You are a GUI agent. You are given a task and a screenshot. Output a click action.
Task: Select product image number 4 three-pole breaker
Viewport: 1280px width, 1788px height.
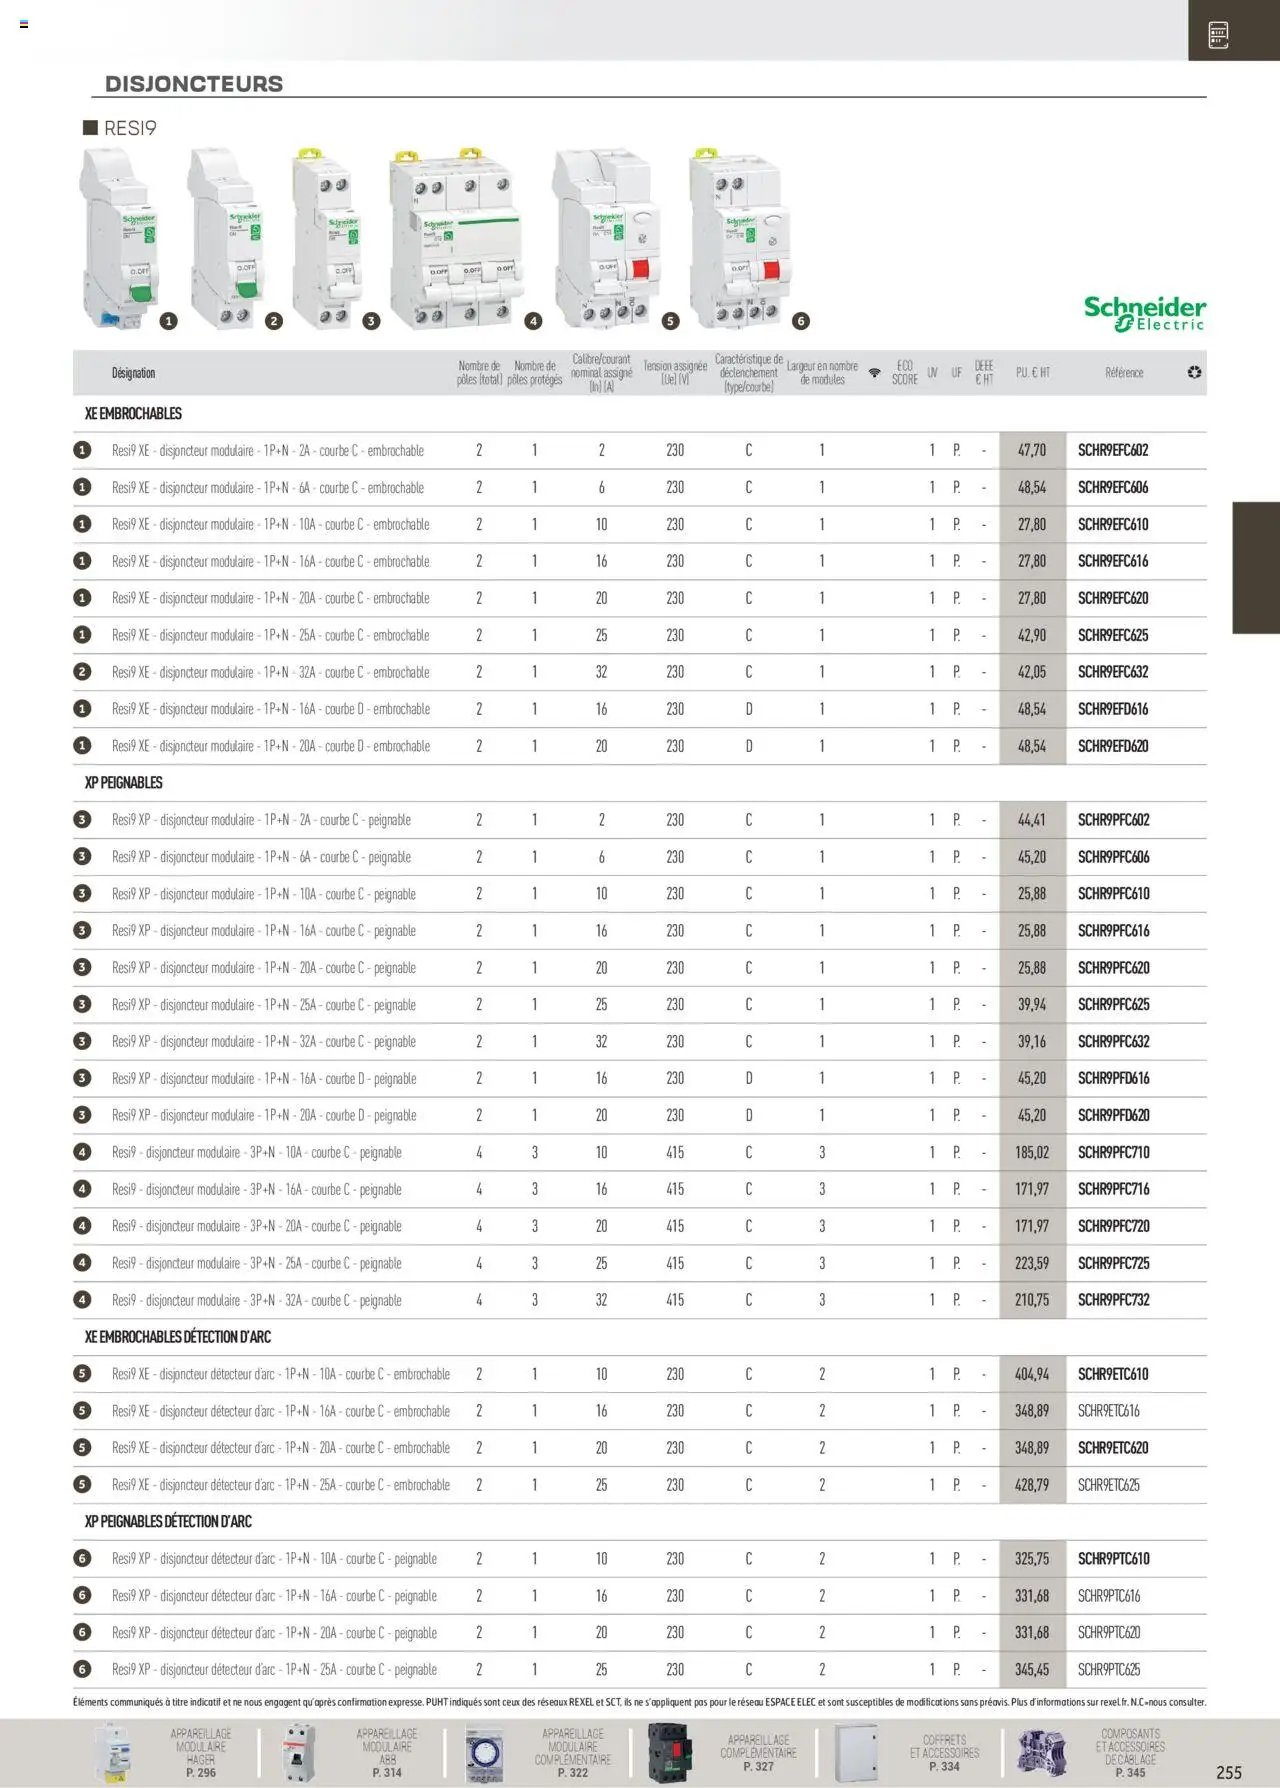click(x=457, y=239)
